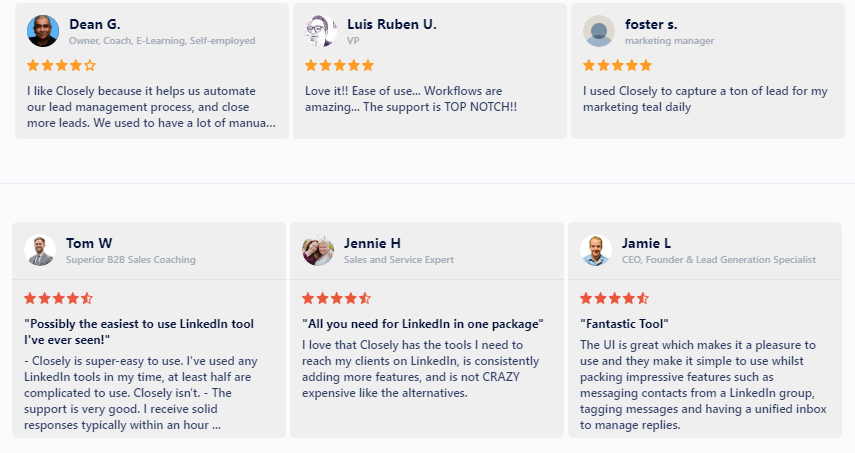
Task: Select the Luis Ruben U. review card text
Action: click(411, 99)
